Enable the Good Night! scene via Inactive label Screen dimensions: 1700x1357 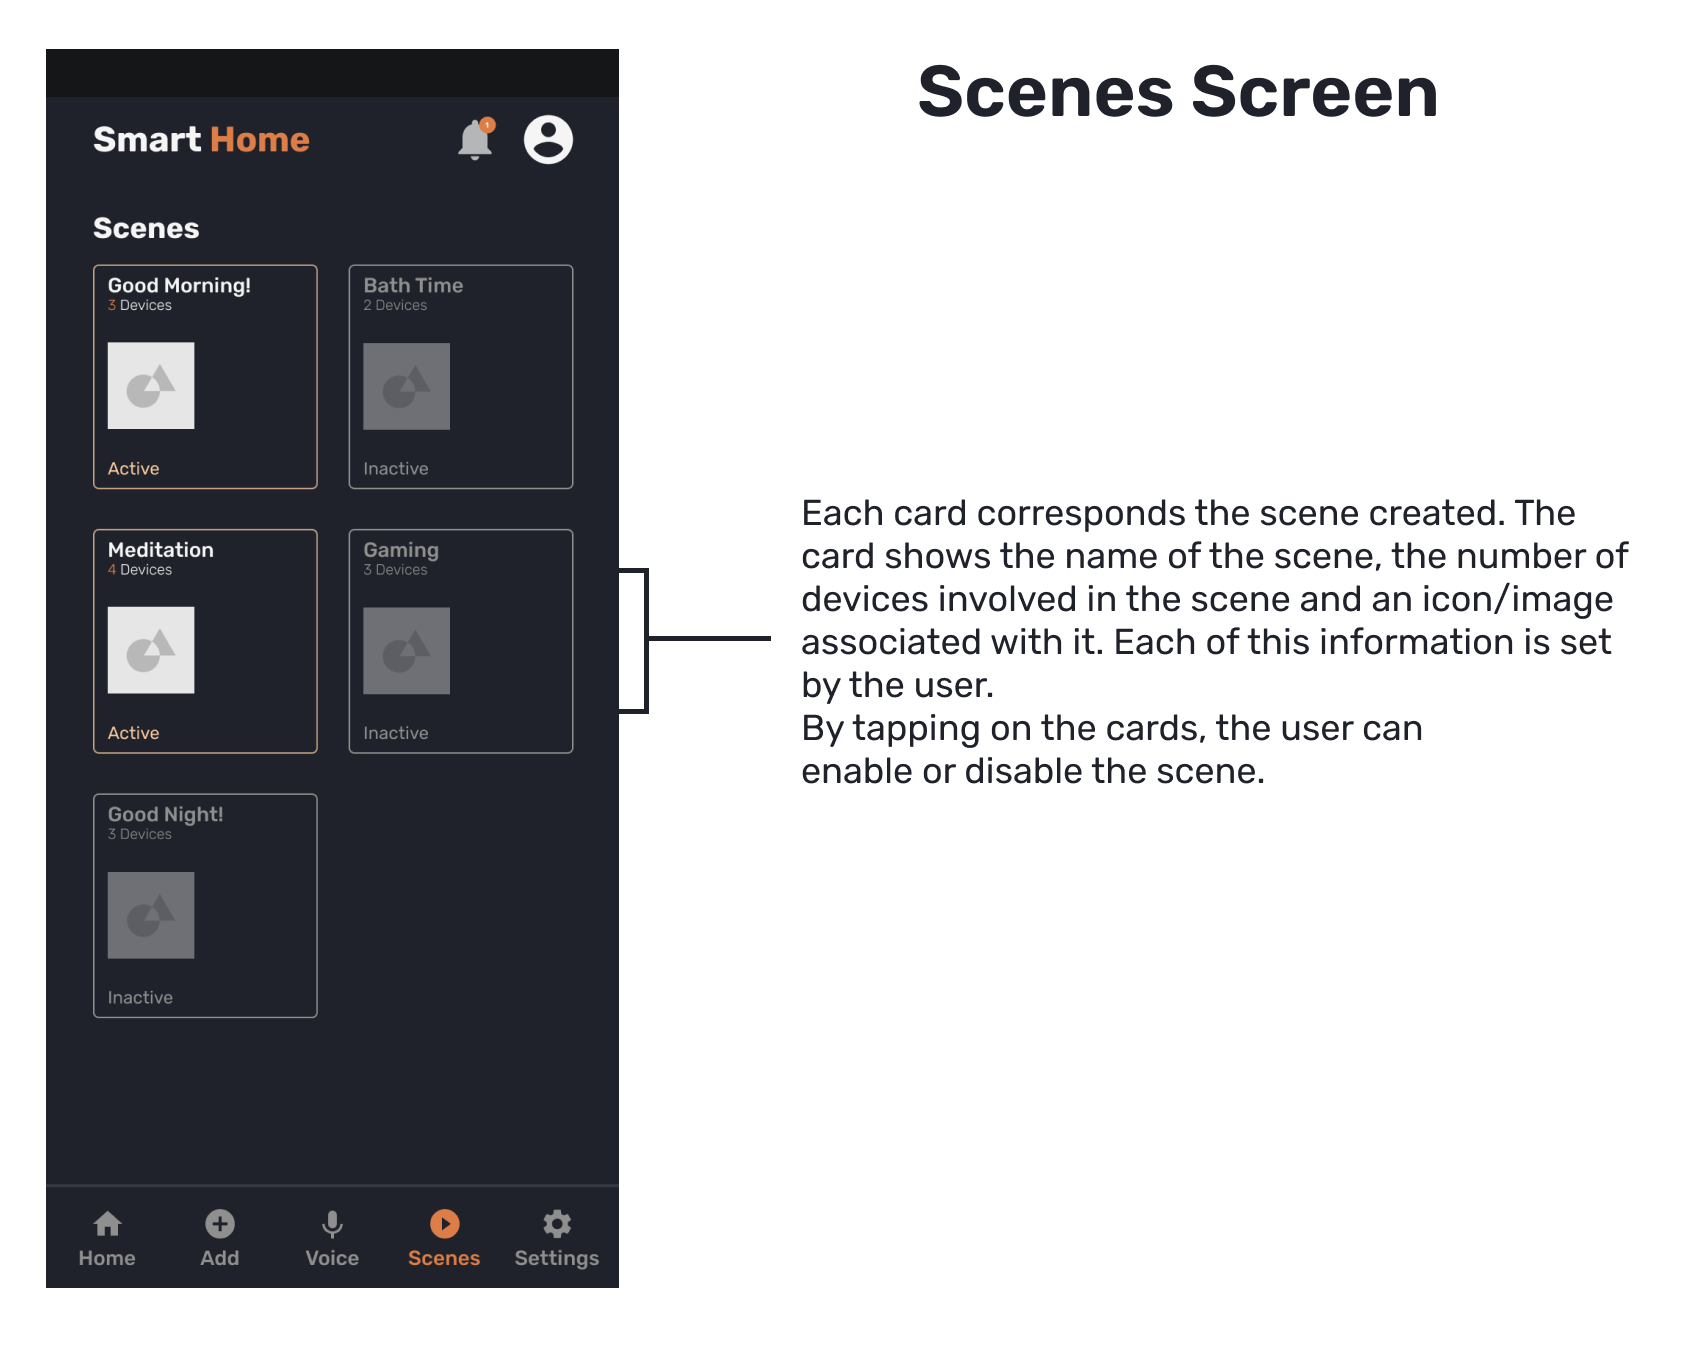(140, 998)
